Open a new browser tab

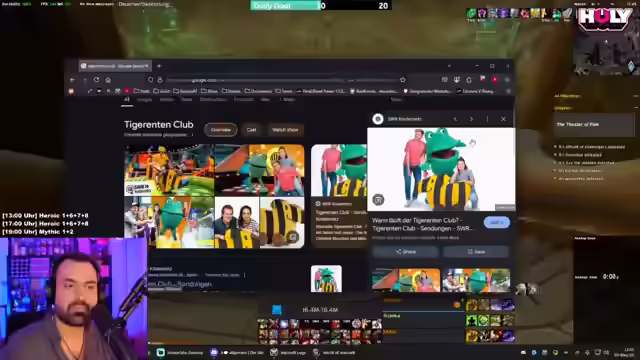[x=159, y=66]
